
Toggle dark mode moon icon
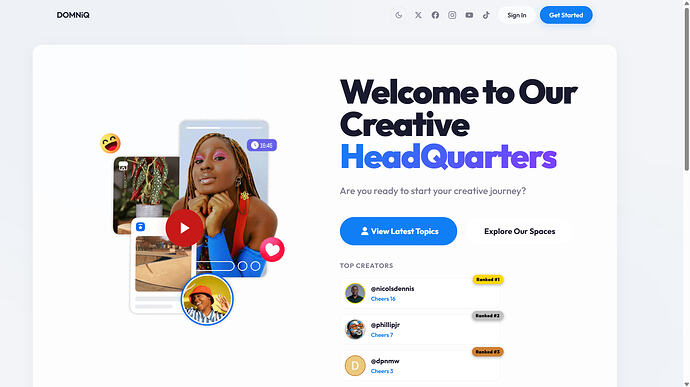(x=399, y=15)
